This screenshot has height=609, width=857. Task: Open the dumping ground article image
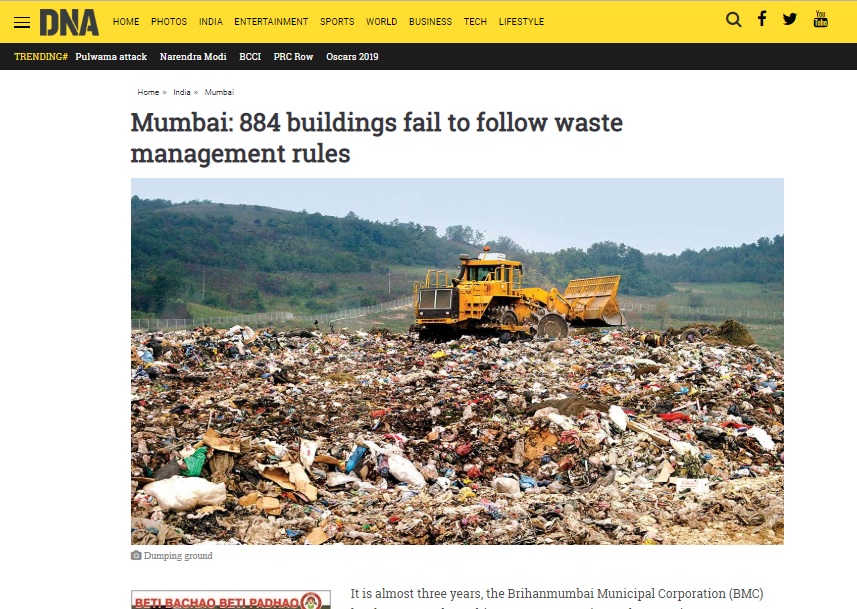[457, 361]
